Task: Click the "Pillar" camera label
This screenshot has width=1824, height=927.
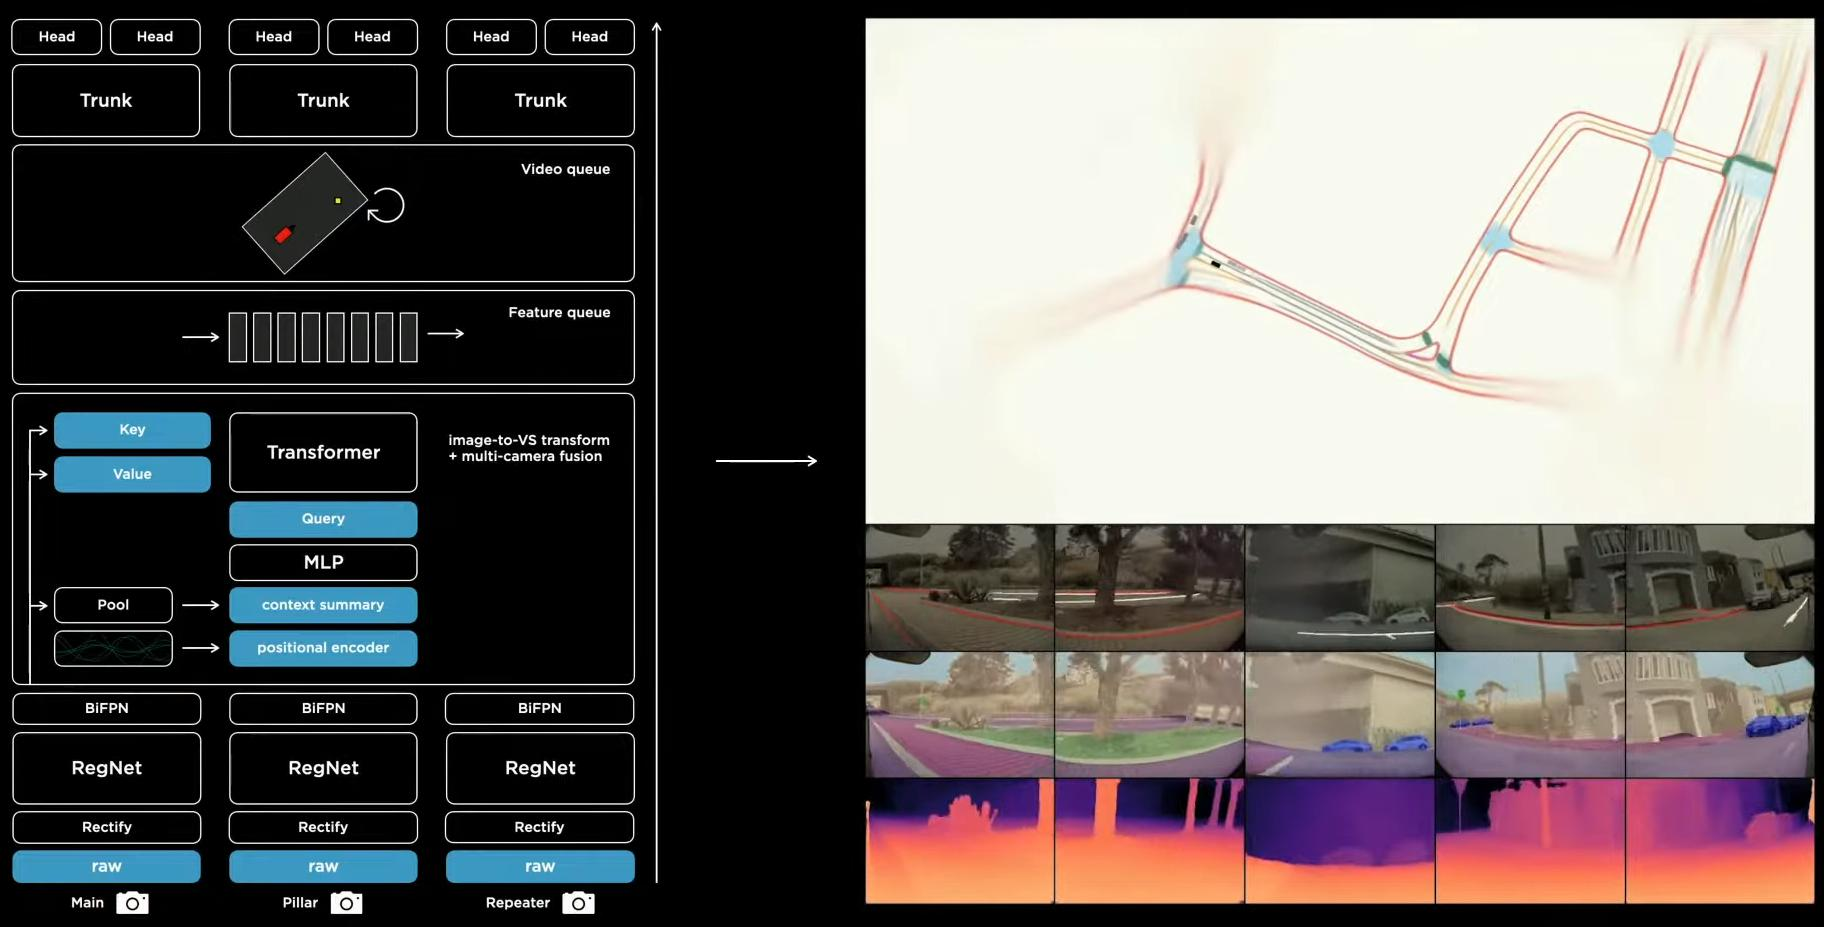Action: click(300, 903)
